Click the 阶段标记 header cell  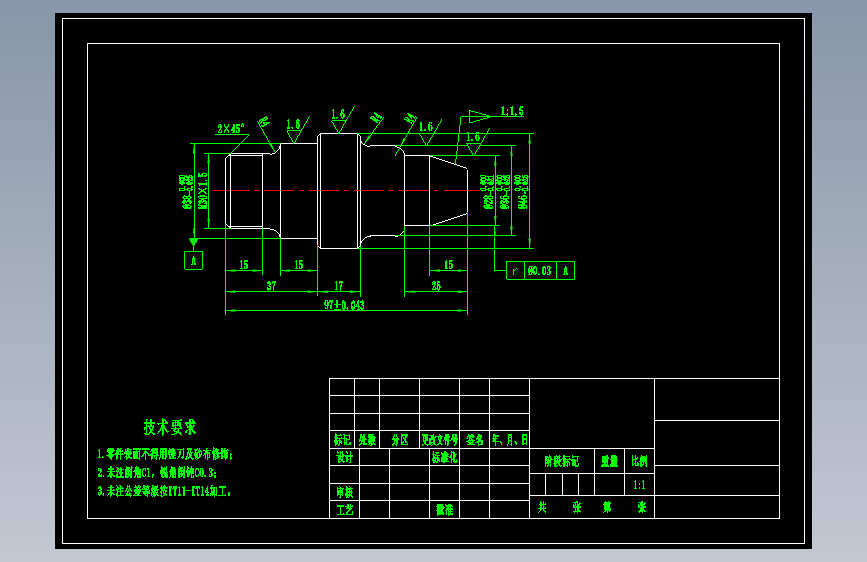(562, 461)
